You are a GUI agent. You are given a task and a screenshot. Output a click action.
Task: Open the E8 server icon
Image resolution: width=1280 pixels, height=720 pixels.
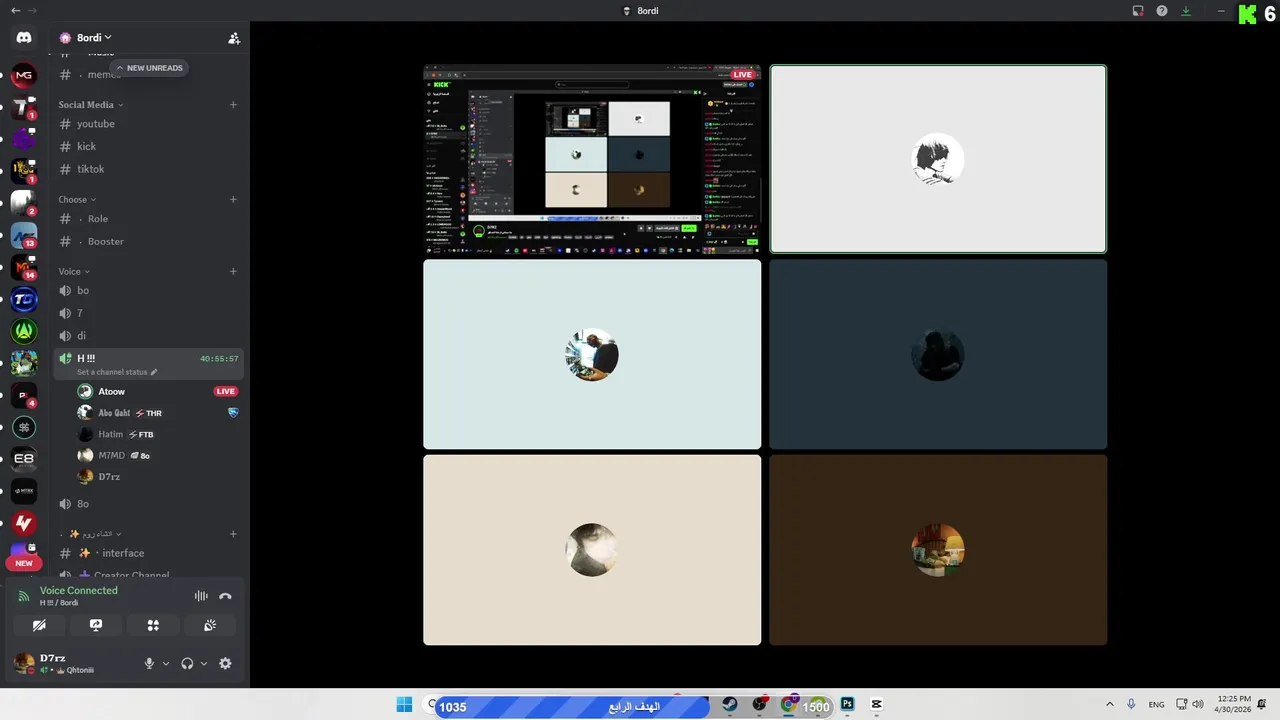point(24,459)
